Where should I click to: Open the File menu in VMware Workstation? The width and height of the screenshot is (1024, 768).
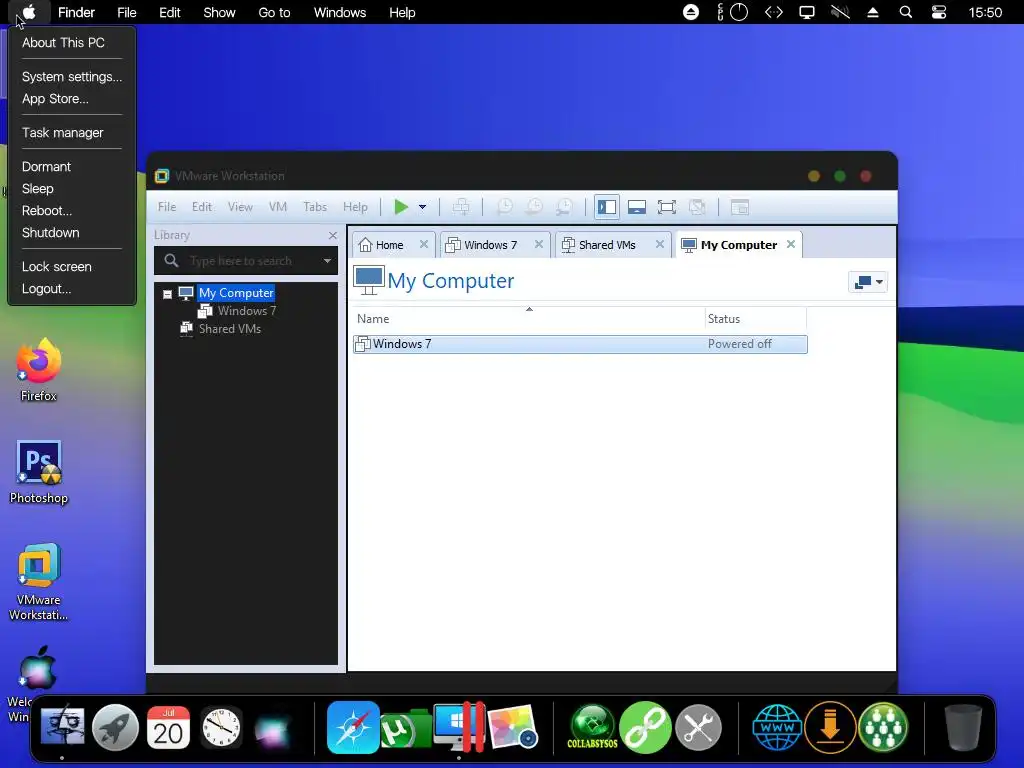(167, 206)
